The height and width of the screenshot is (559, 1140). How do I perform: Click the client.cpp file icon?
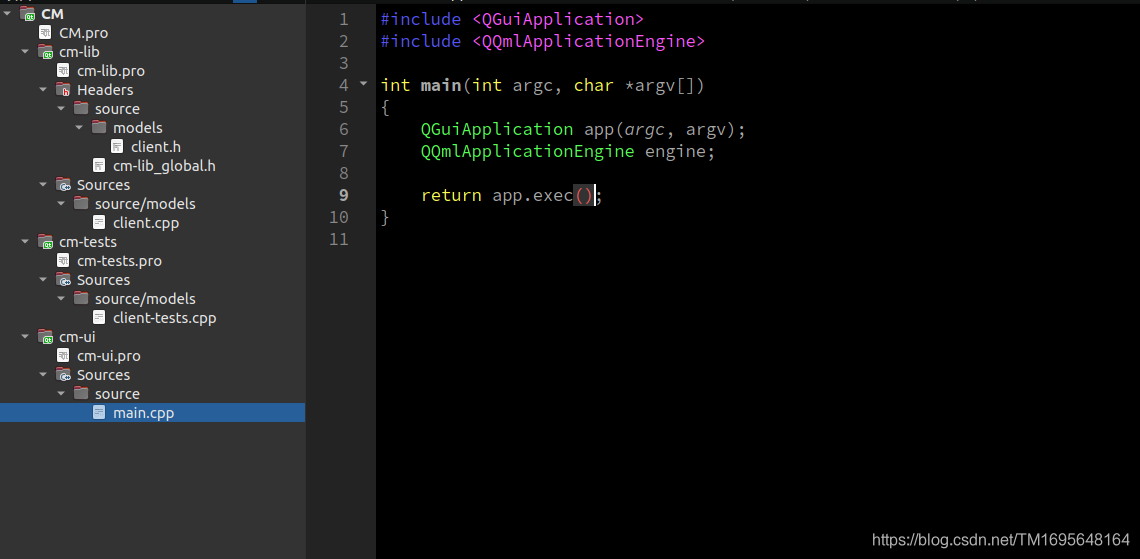[100, 222]
